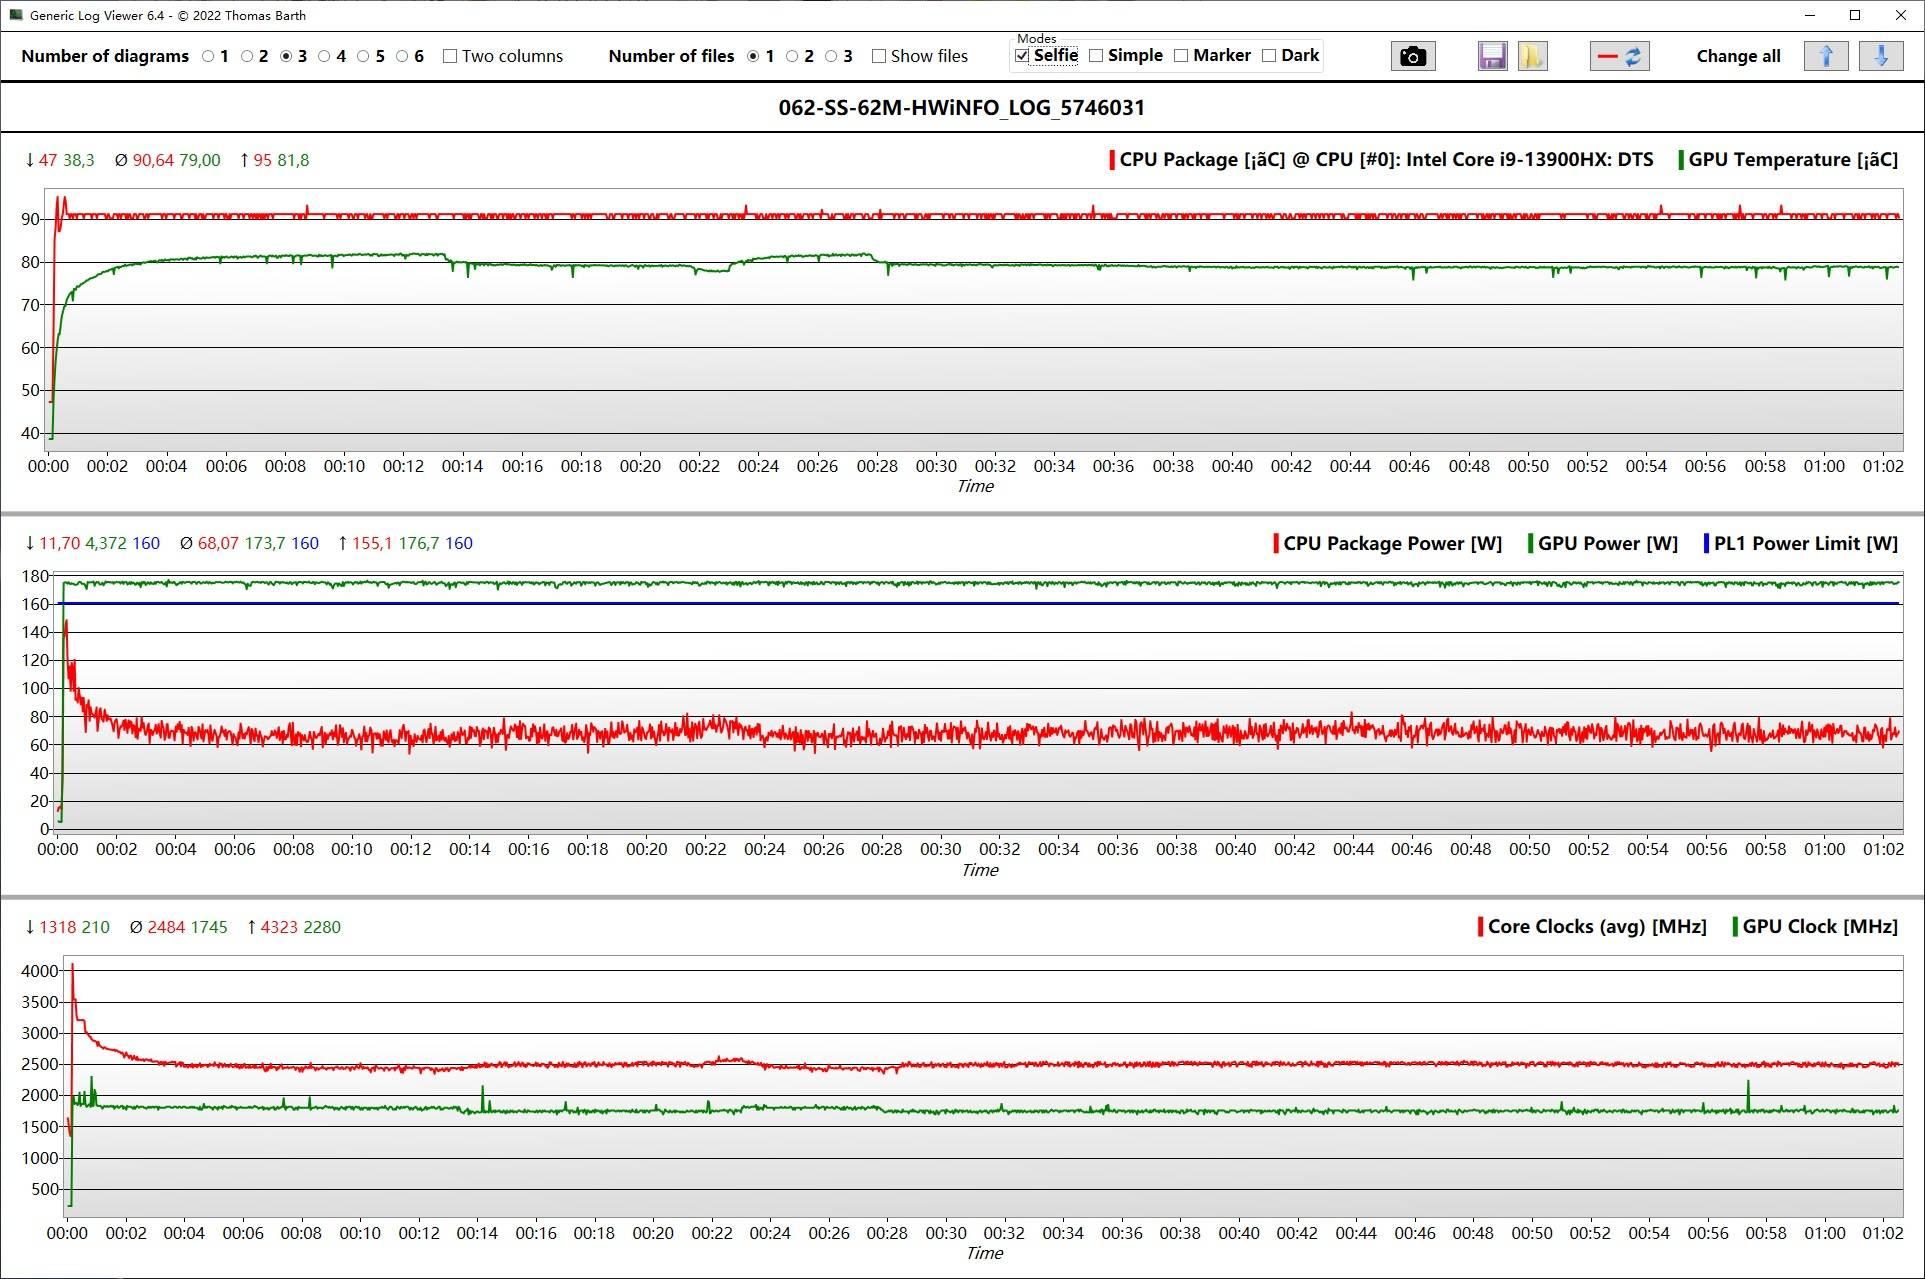Click the Change all down arrow
Viewport: 1925px width, 1279px height.
tap(1880, 57)
